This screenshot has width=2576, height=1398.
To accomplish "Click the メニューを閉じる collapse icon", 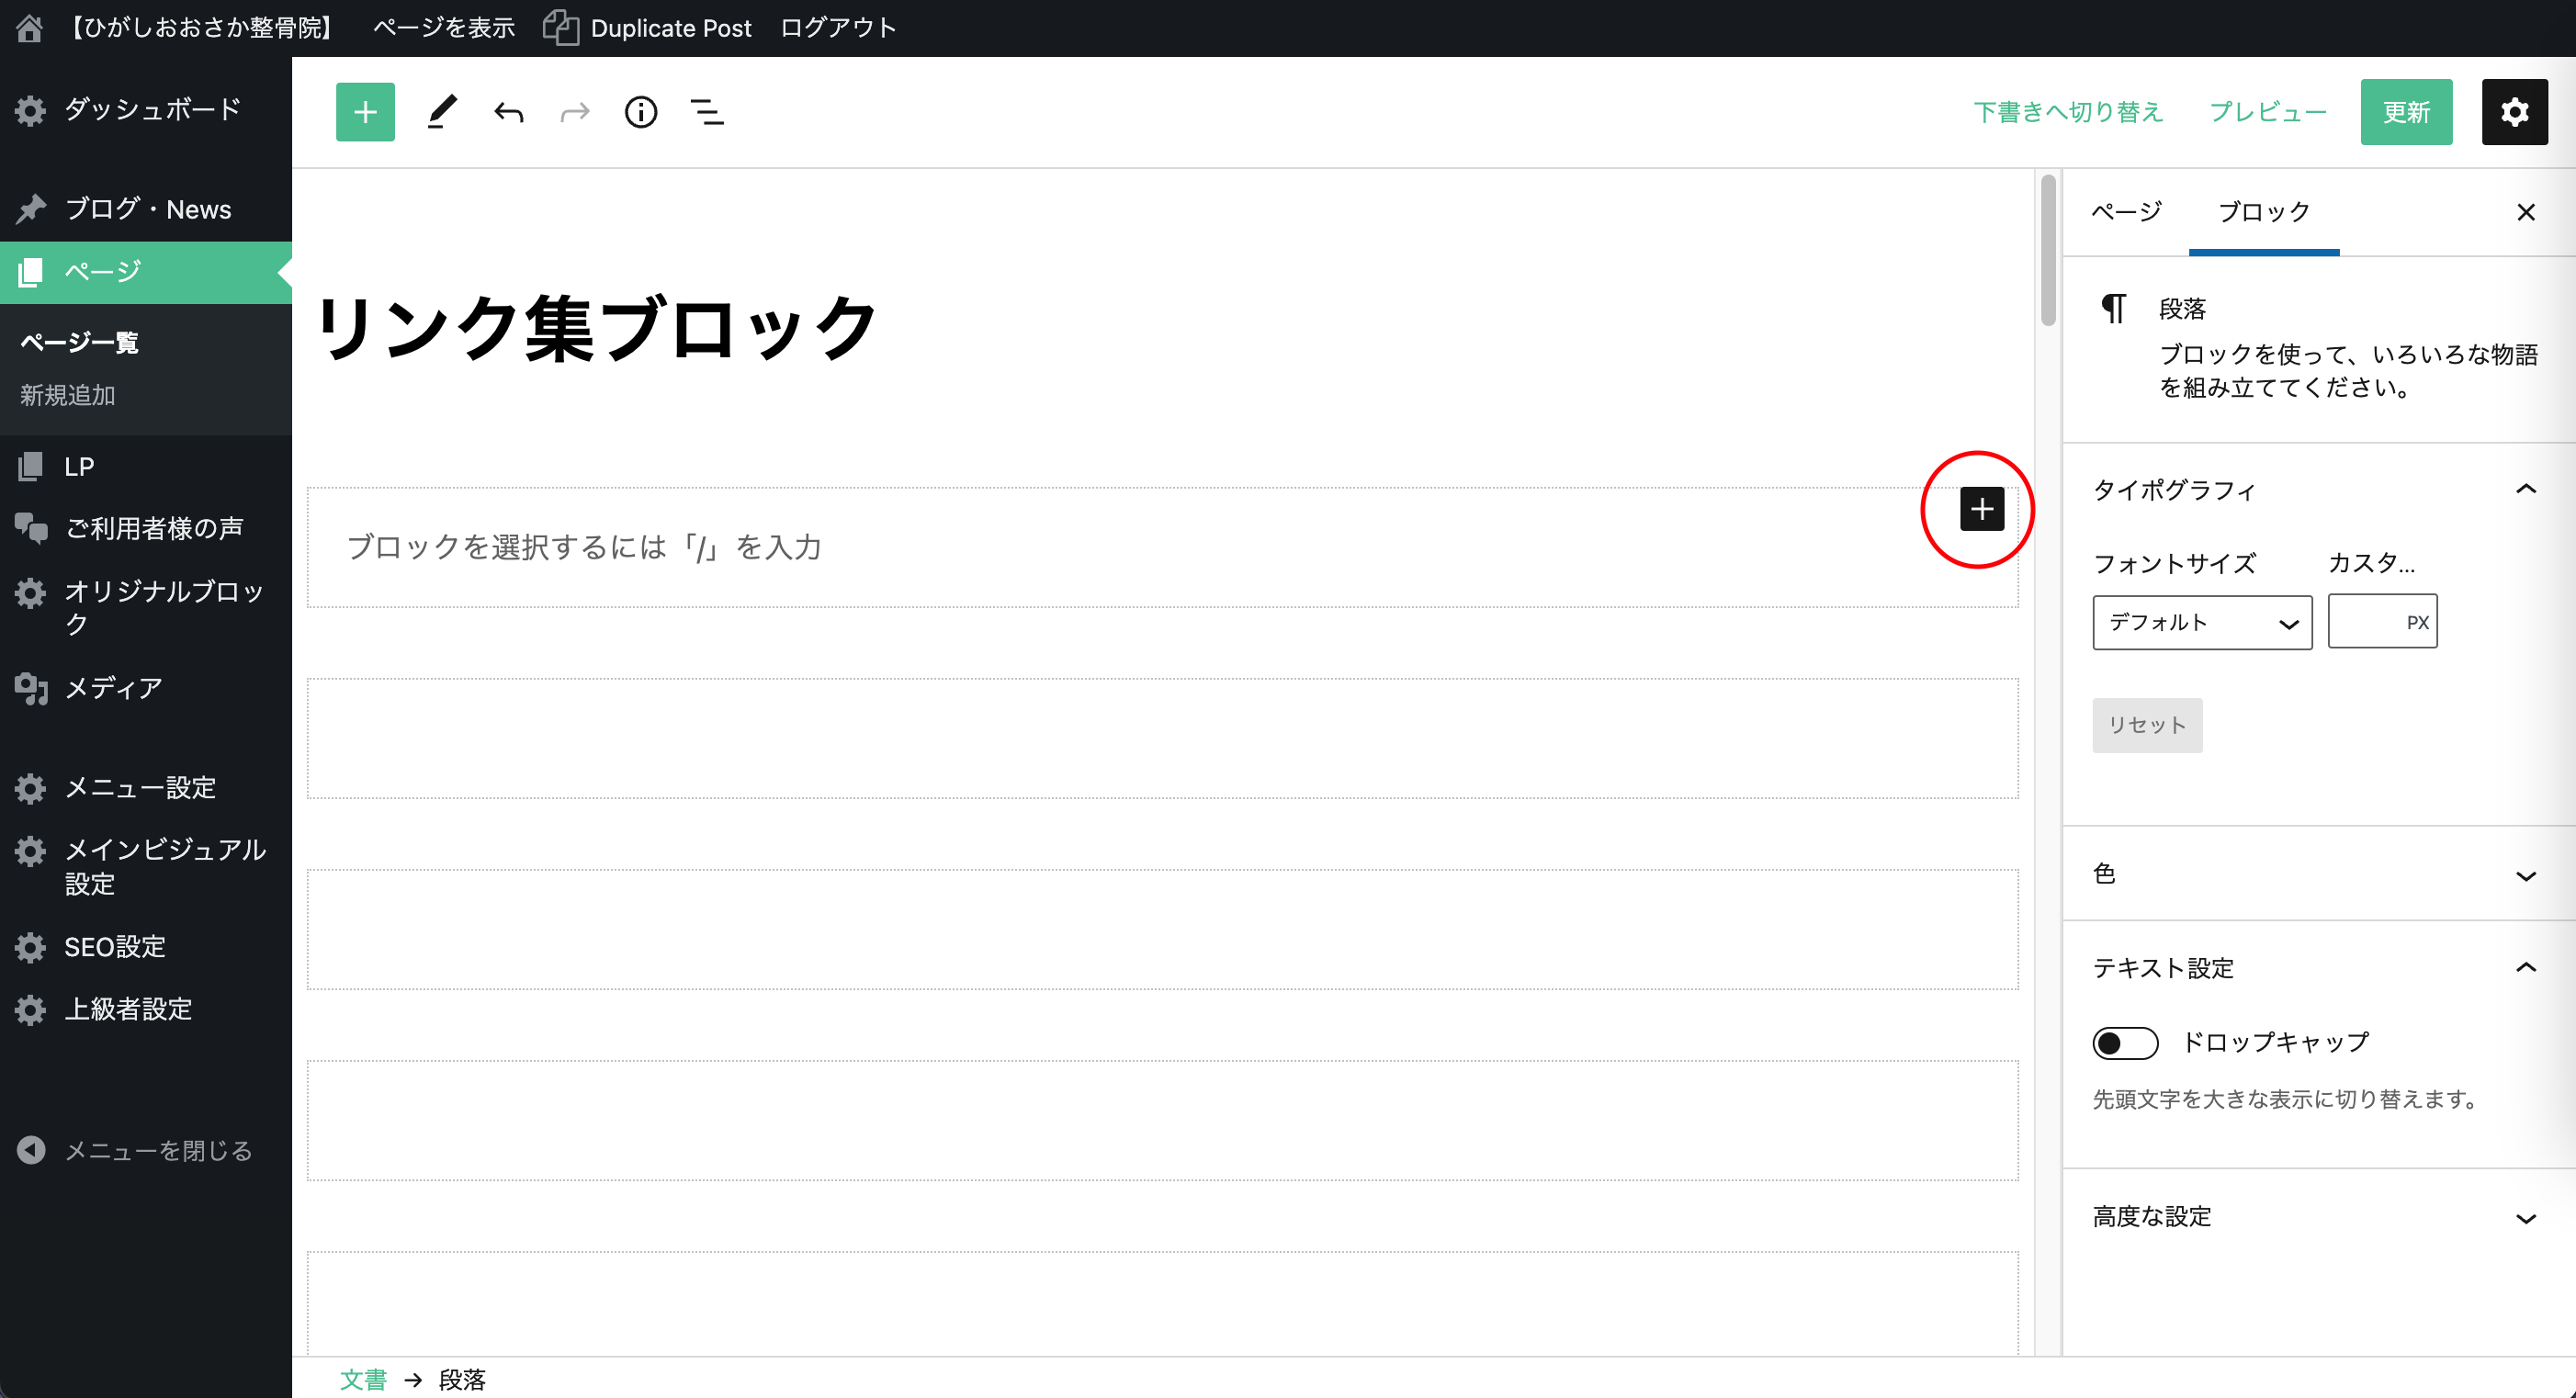I will pos(31,1150).
